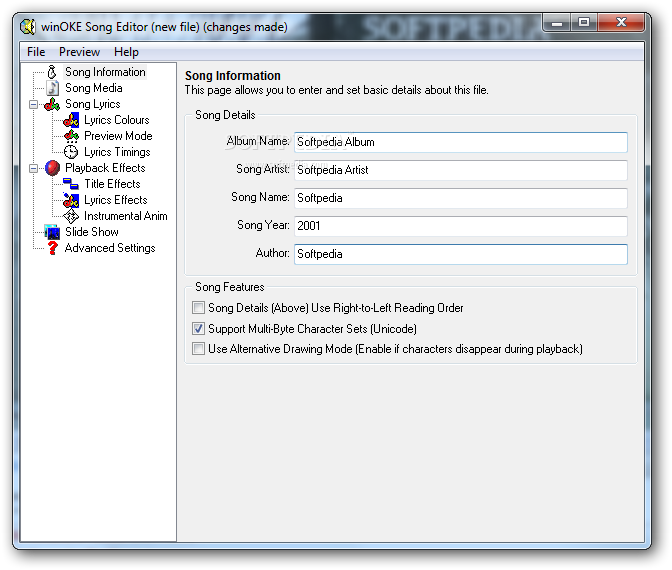This screenshot has width=672, height=570.
Task: Open Advanced Settings page
Action: pos(110,248)
